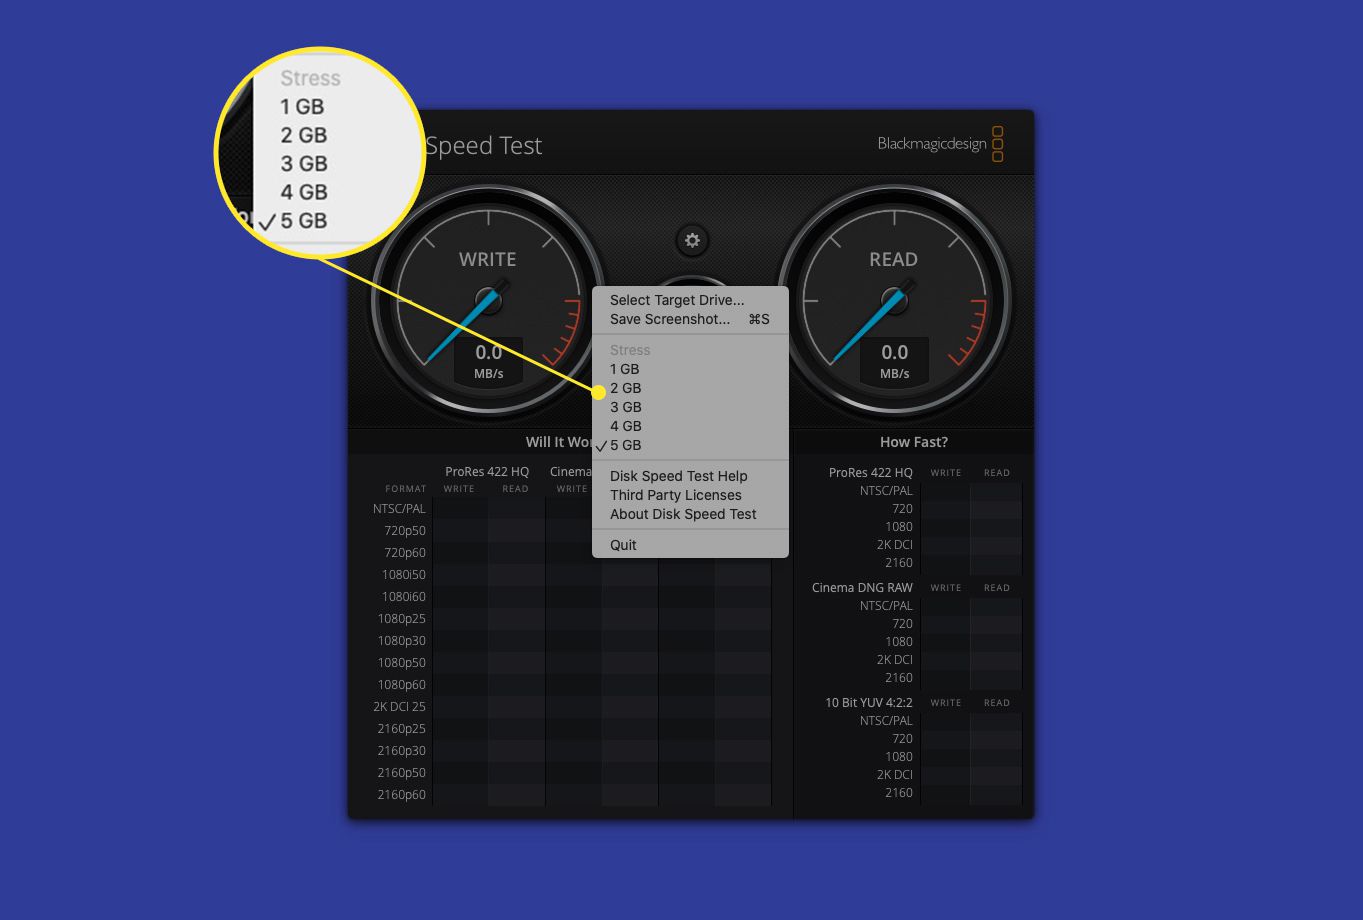Viewport: 1363px width, 920px height.
Task: Click ProRes 422 HQ in Will It Work table
Action: (x=487, y=472)
